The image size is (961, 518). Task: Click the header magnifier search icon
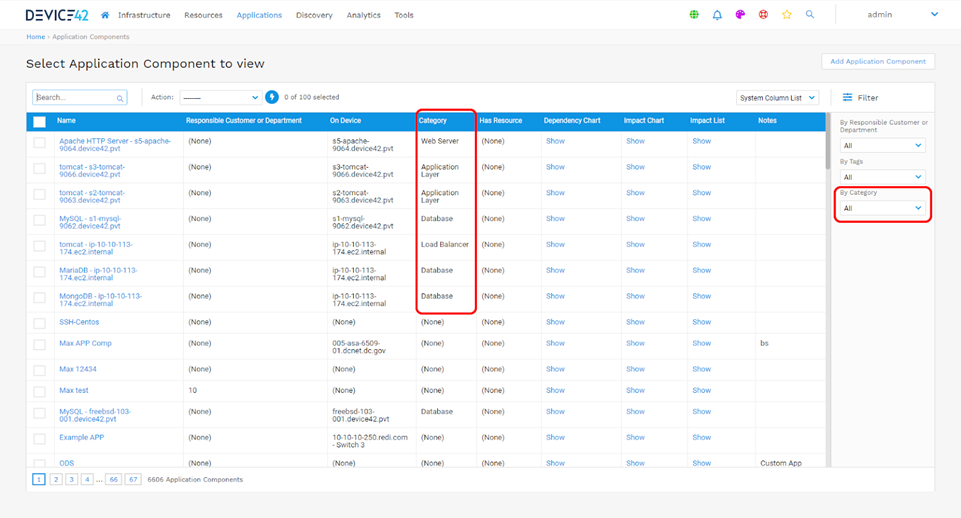[x=810, y=15]
